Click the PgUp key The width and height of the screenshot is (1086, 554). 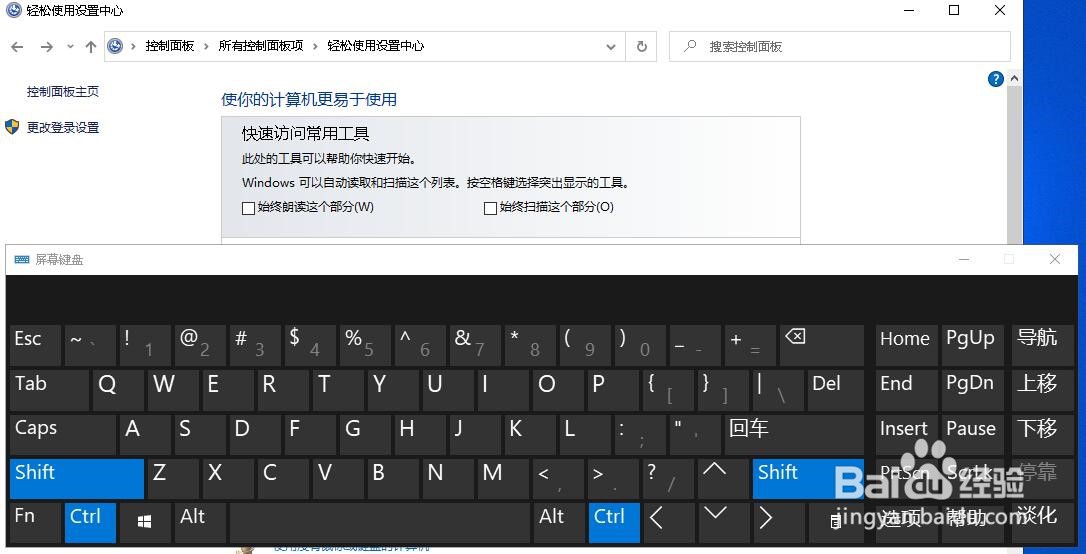click(972, 345)
